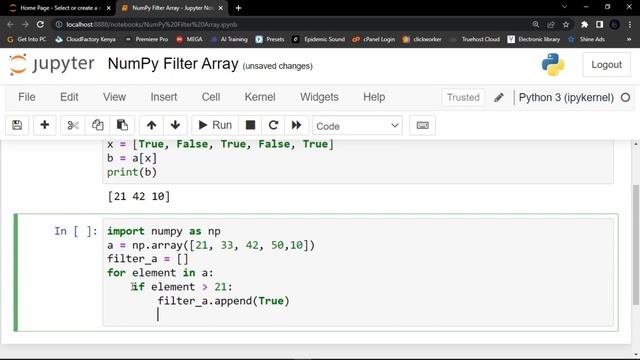Go forward in browser history
This screenshot has height=360, width=640.
click(25, 24)
